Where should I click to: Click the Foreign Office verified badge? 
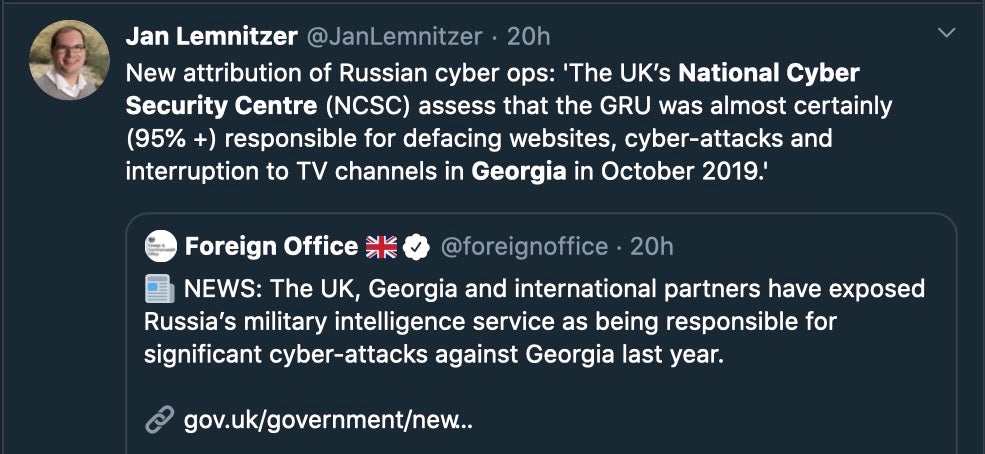pos(415,247)
